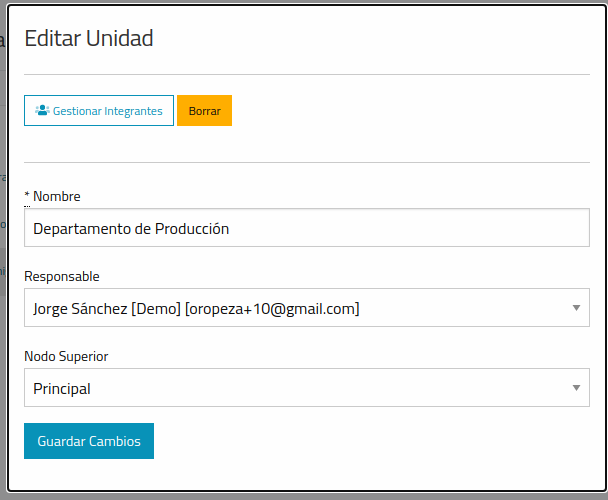
Task: Open the Nodo Superior dropdown
Action: [300, 388]
